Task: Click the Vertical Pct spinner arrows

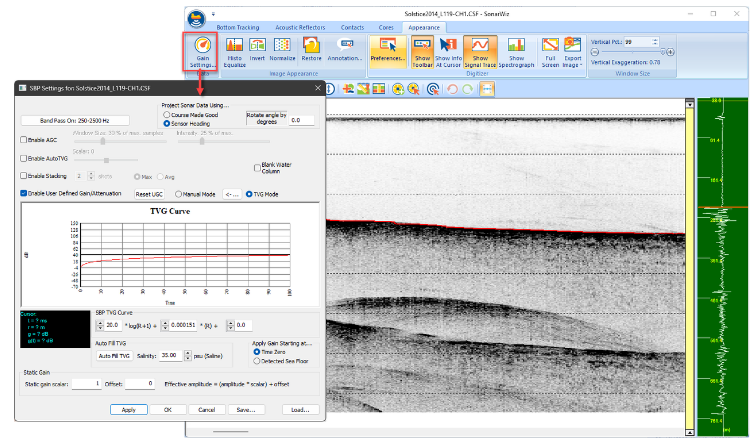Action: tap(655, 42)
